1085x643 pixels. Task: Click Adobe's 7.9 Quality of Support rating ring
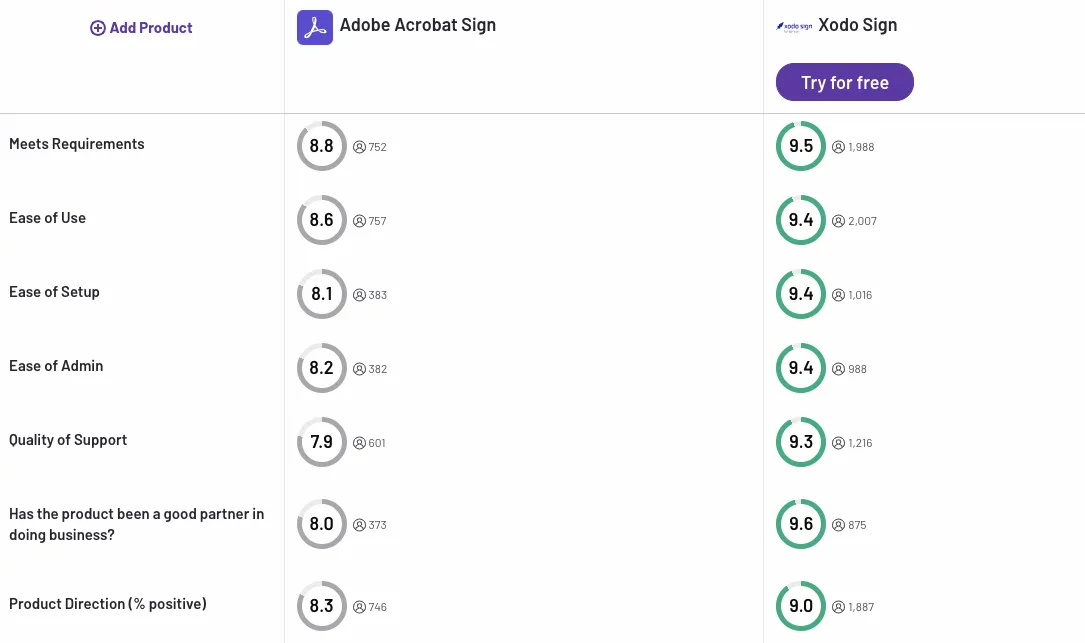click(x=321, y=441)
